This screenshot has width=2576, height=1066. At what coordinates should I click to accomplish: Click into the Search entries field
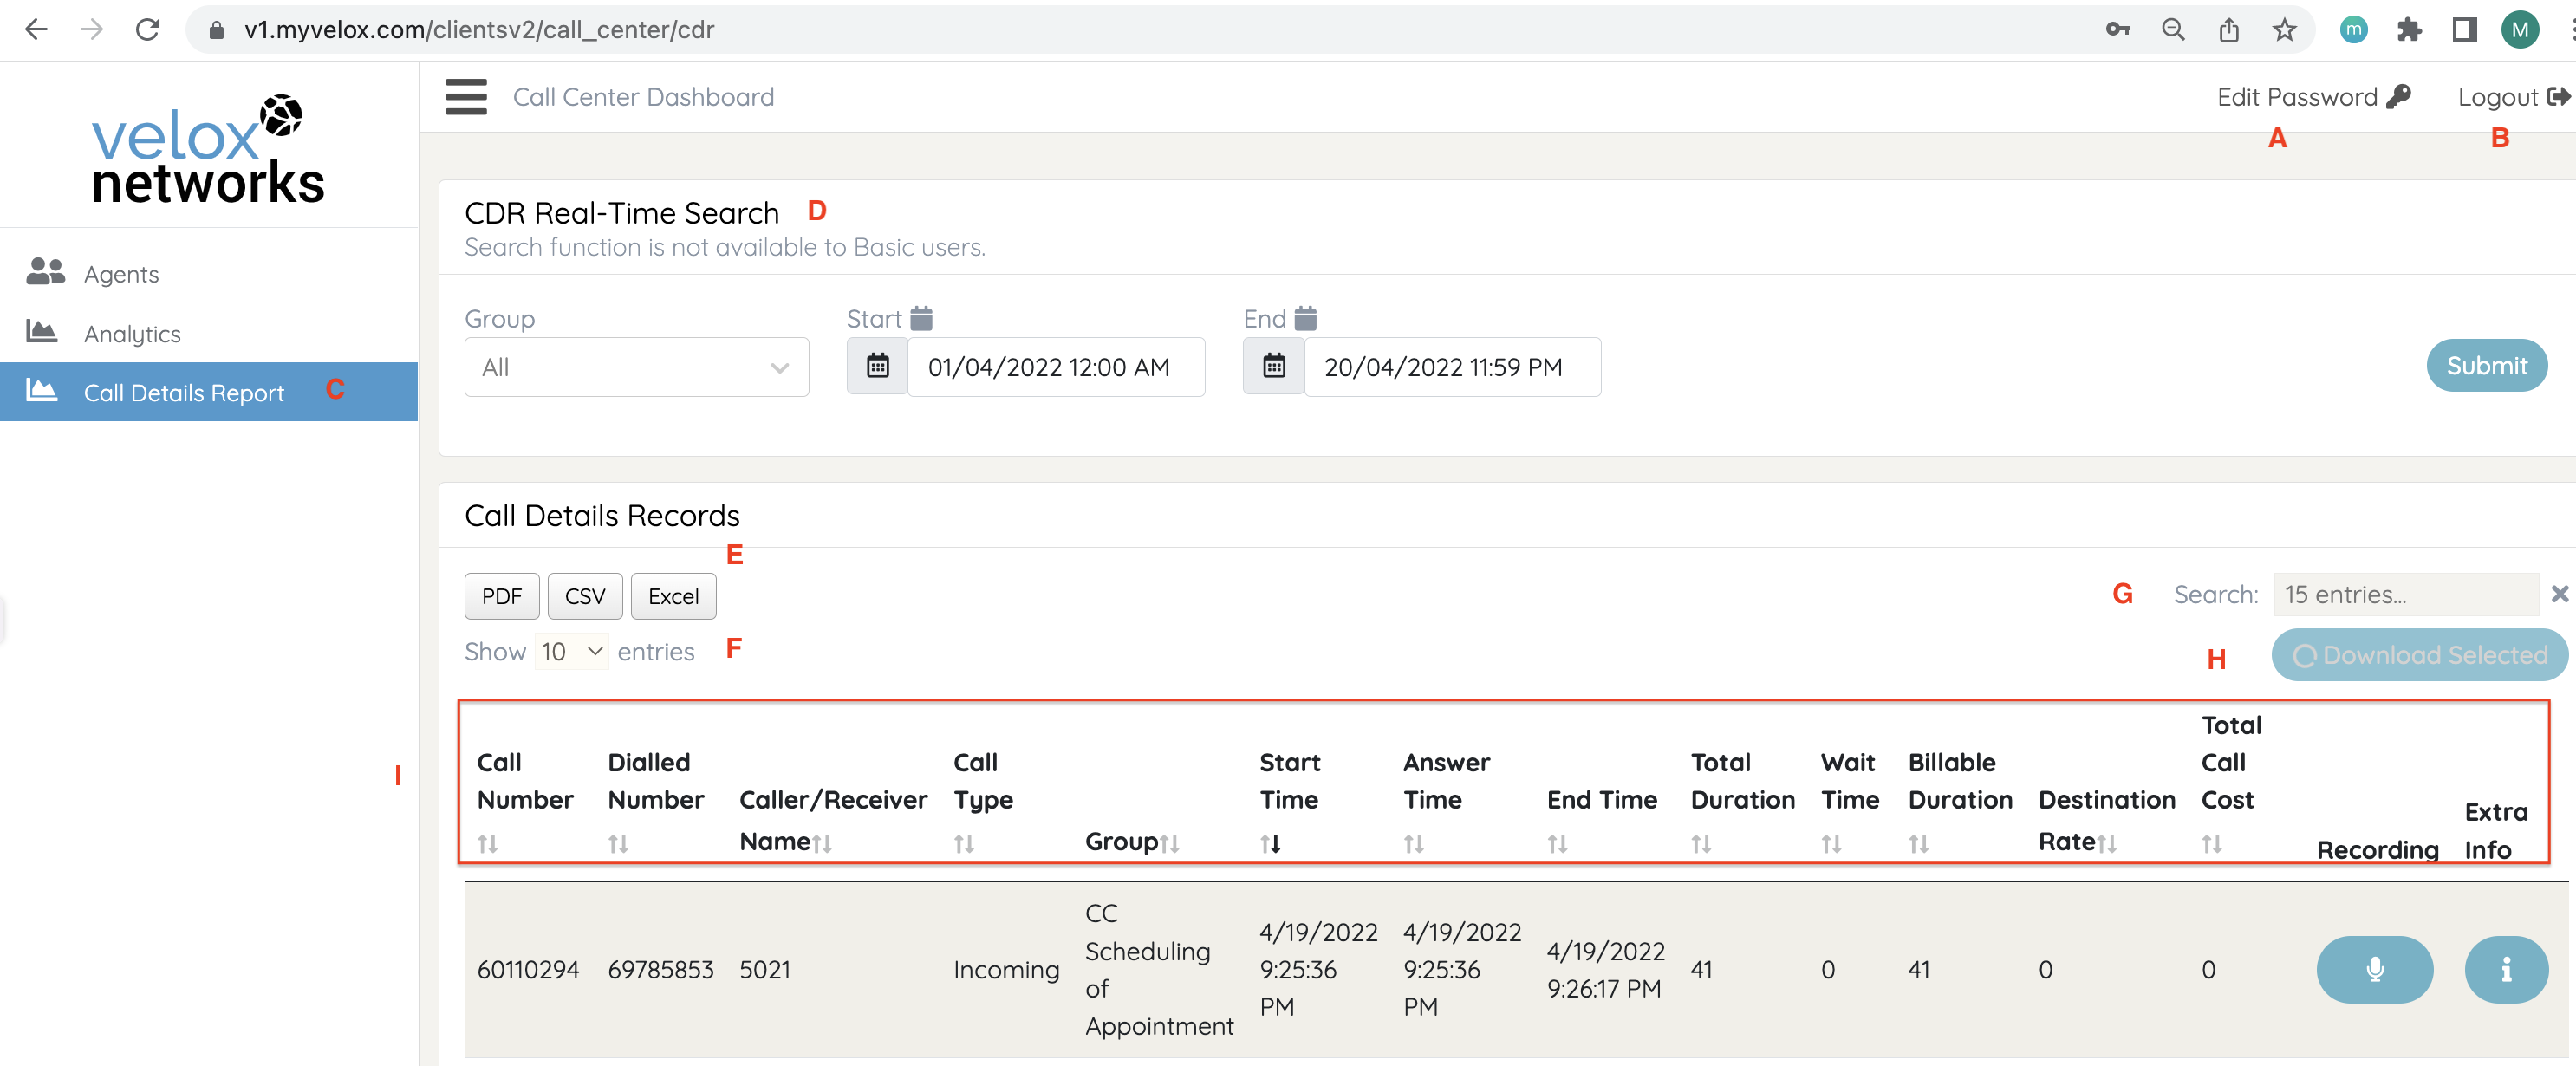[2405, 594]
